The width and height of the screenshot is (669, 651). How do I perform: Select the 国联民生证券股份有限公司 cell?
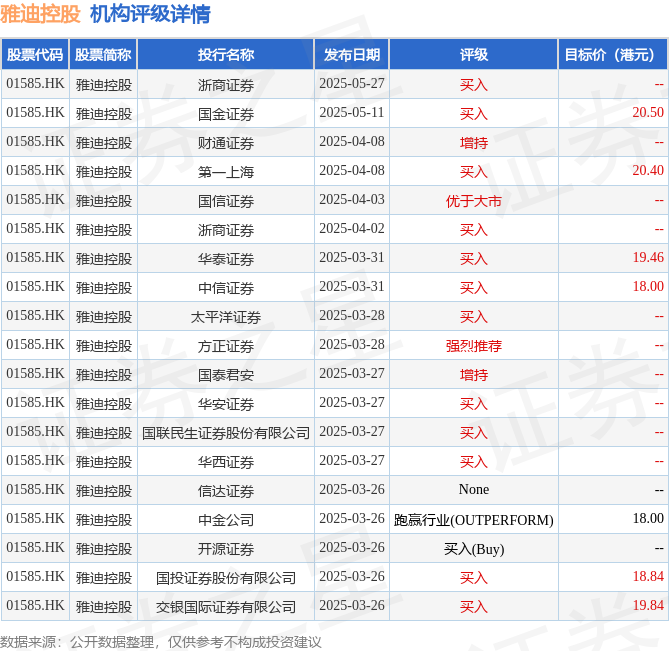[226, 433]
